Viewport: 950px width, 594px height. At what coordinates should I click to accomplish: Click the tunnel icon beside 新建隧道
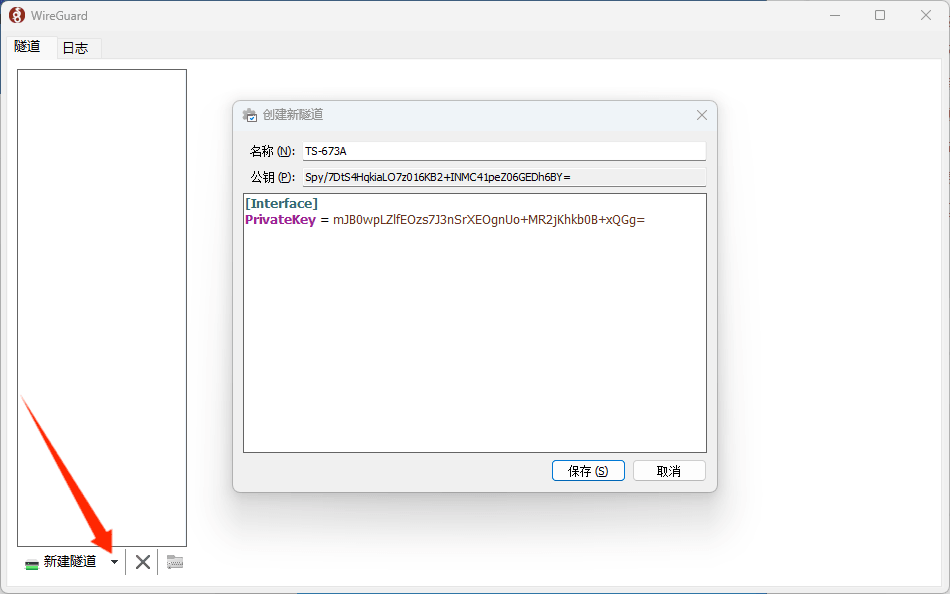[x=32, y=564]
